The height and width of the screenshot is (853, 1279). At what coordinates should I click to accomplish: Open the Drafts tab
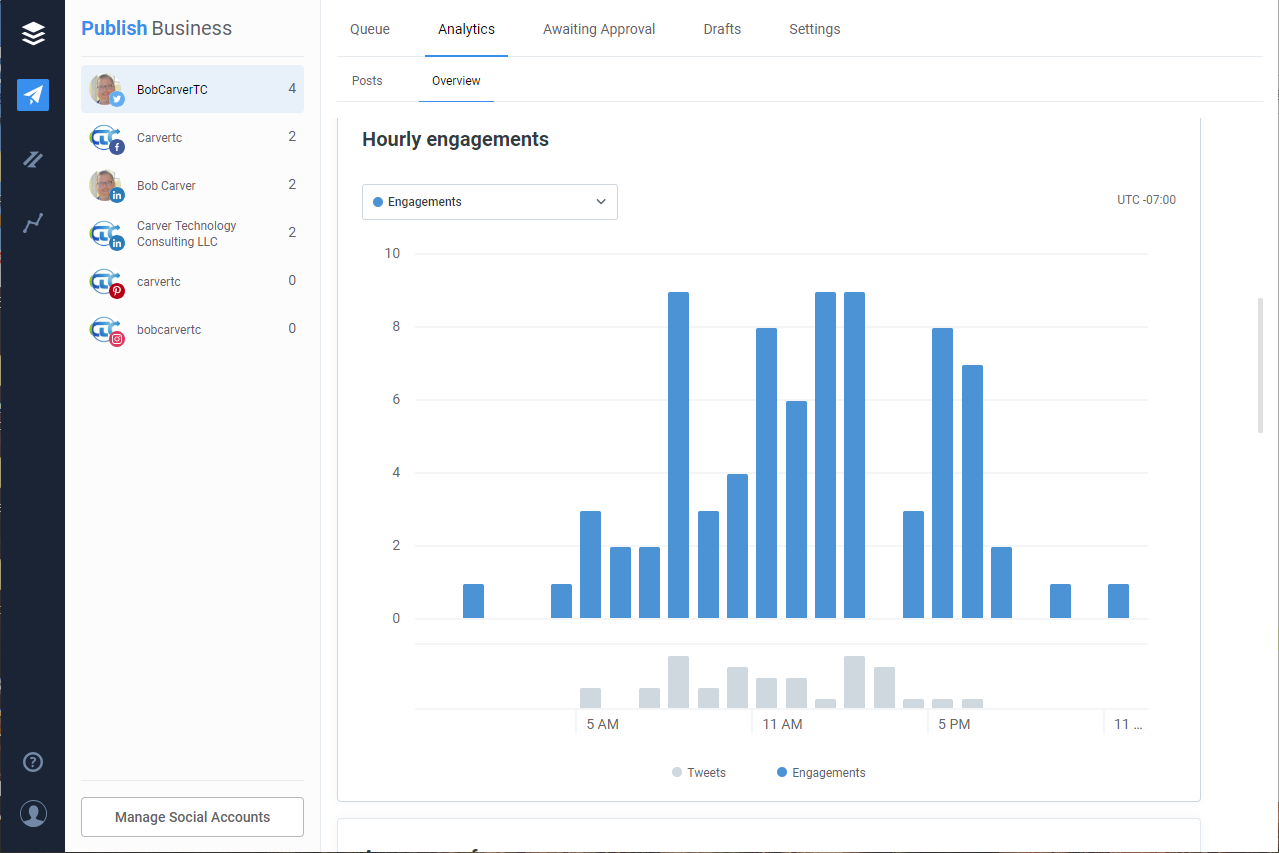click(x=722, y=29)
